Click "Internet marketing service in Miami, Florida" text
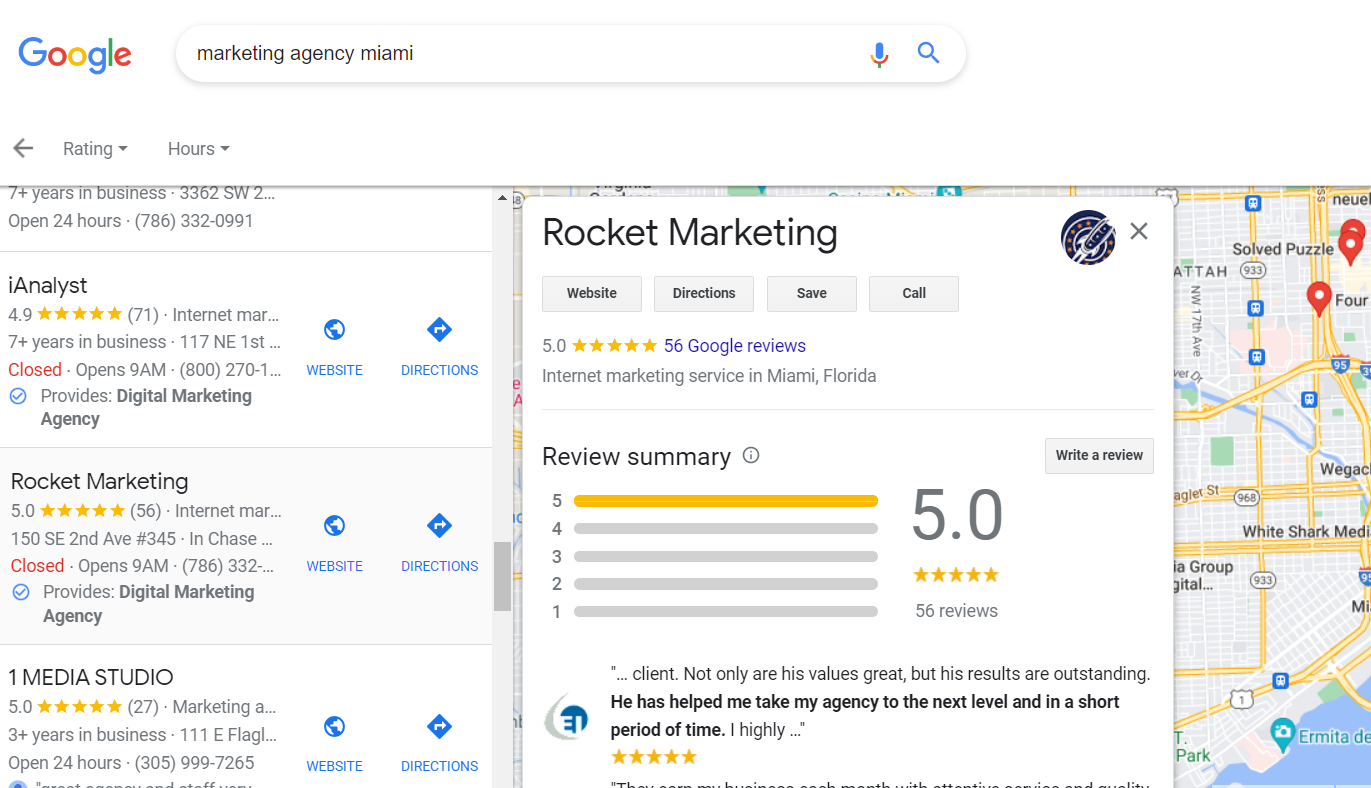 (709, 376)
